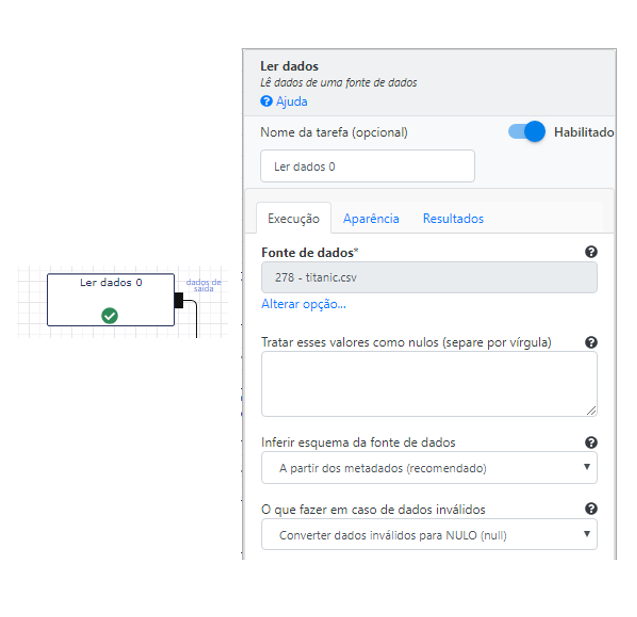The width and height of the screenshot is (637, 617).
Task: Toggle the Habilitado switch off
Action: coord(526,132)
